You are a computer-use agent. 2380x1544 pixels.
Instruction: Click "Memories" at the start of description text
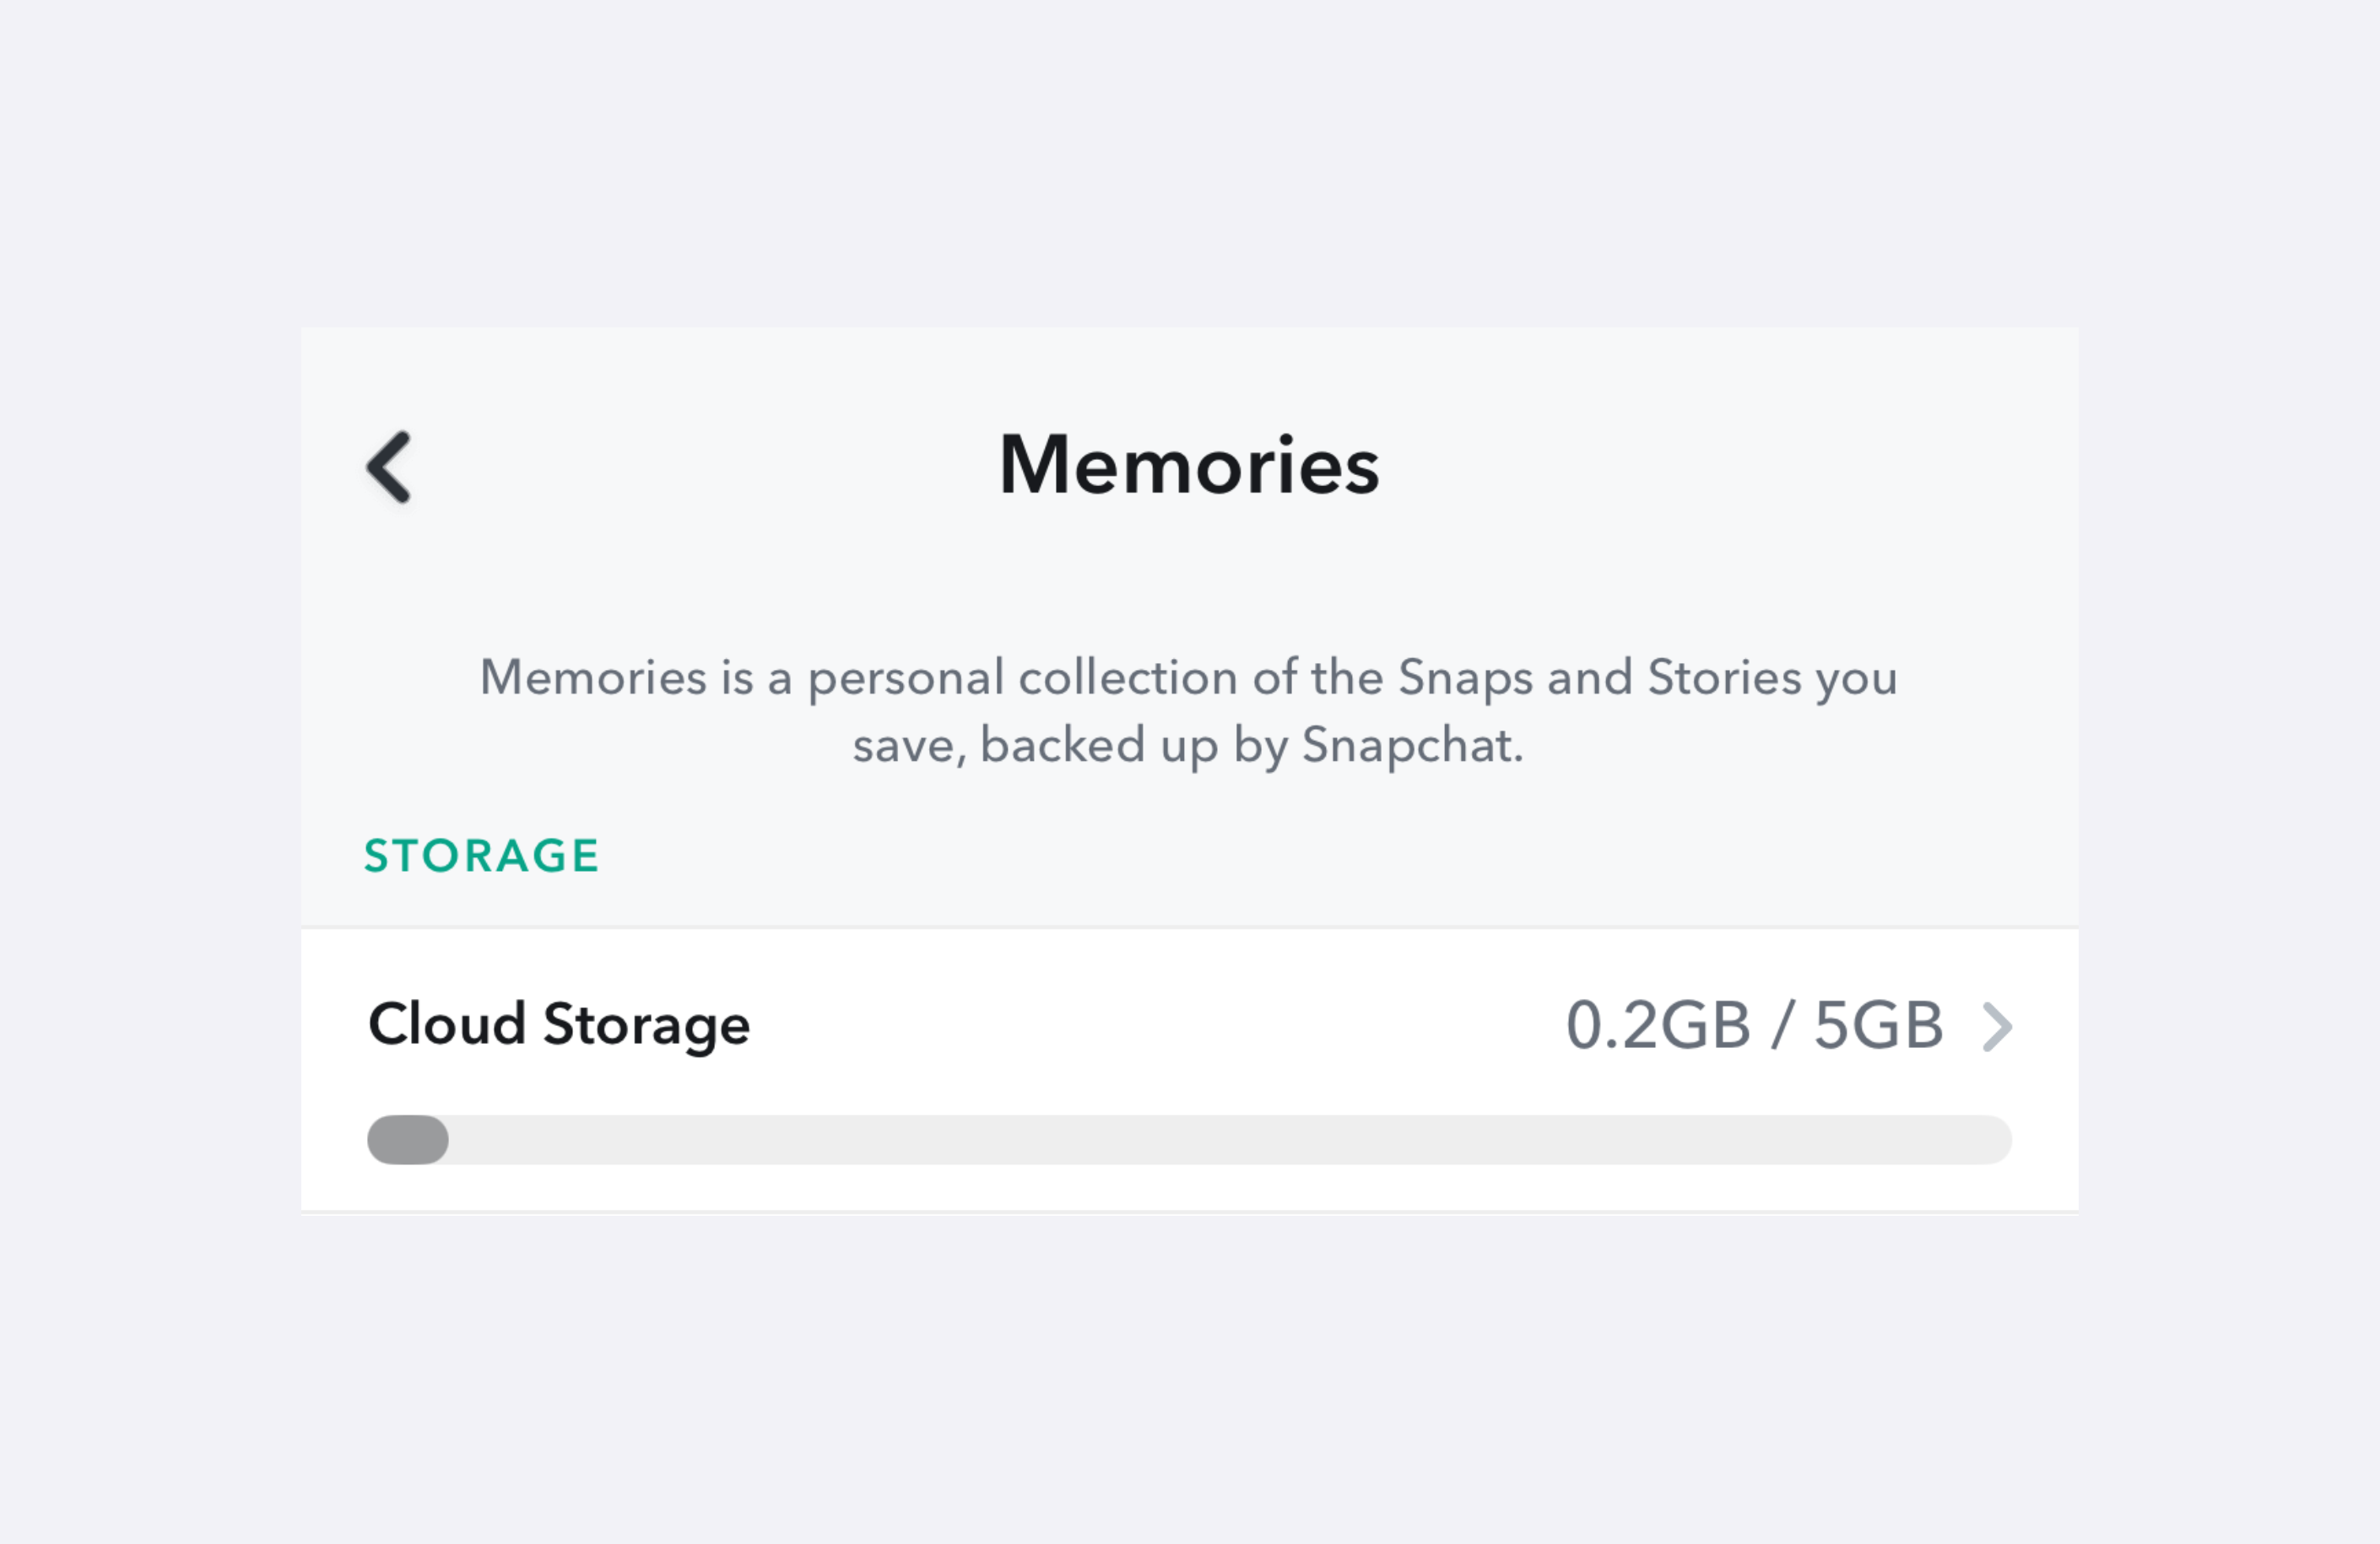(593, 678)
